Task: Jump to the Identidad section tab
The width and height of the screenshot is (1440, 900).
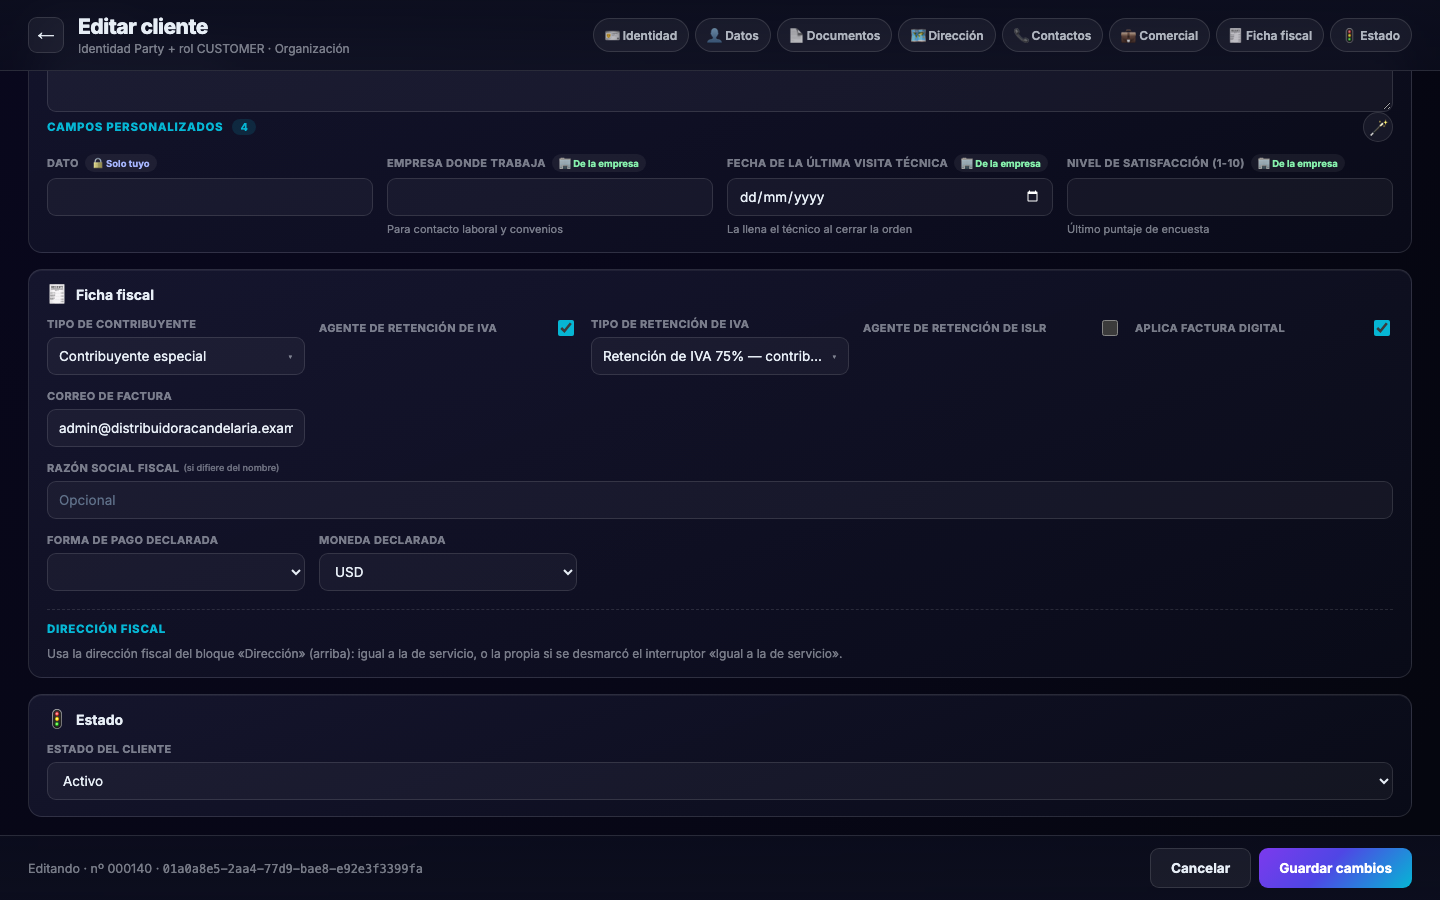Action: (641, 35)
